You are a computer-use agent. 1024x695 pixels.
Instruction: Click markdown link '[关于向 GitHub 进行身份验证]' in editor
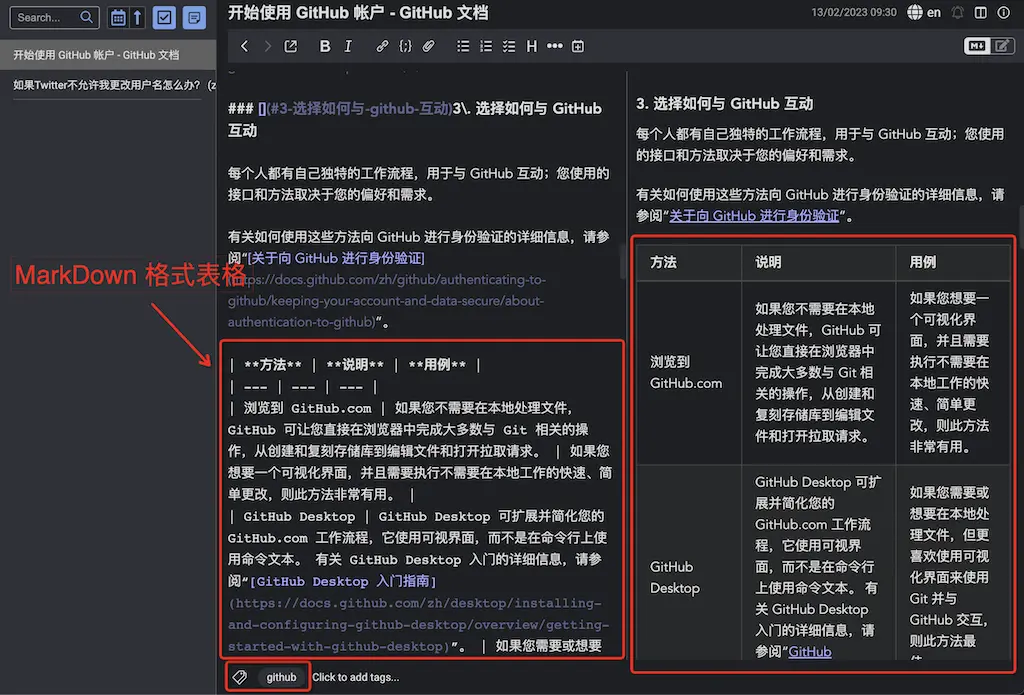point(336,258)
